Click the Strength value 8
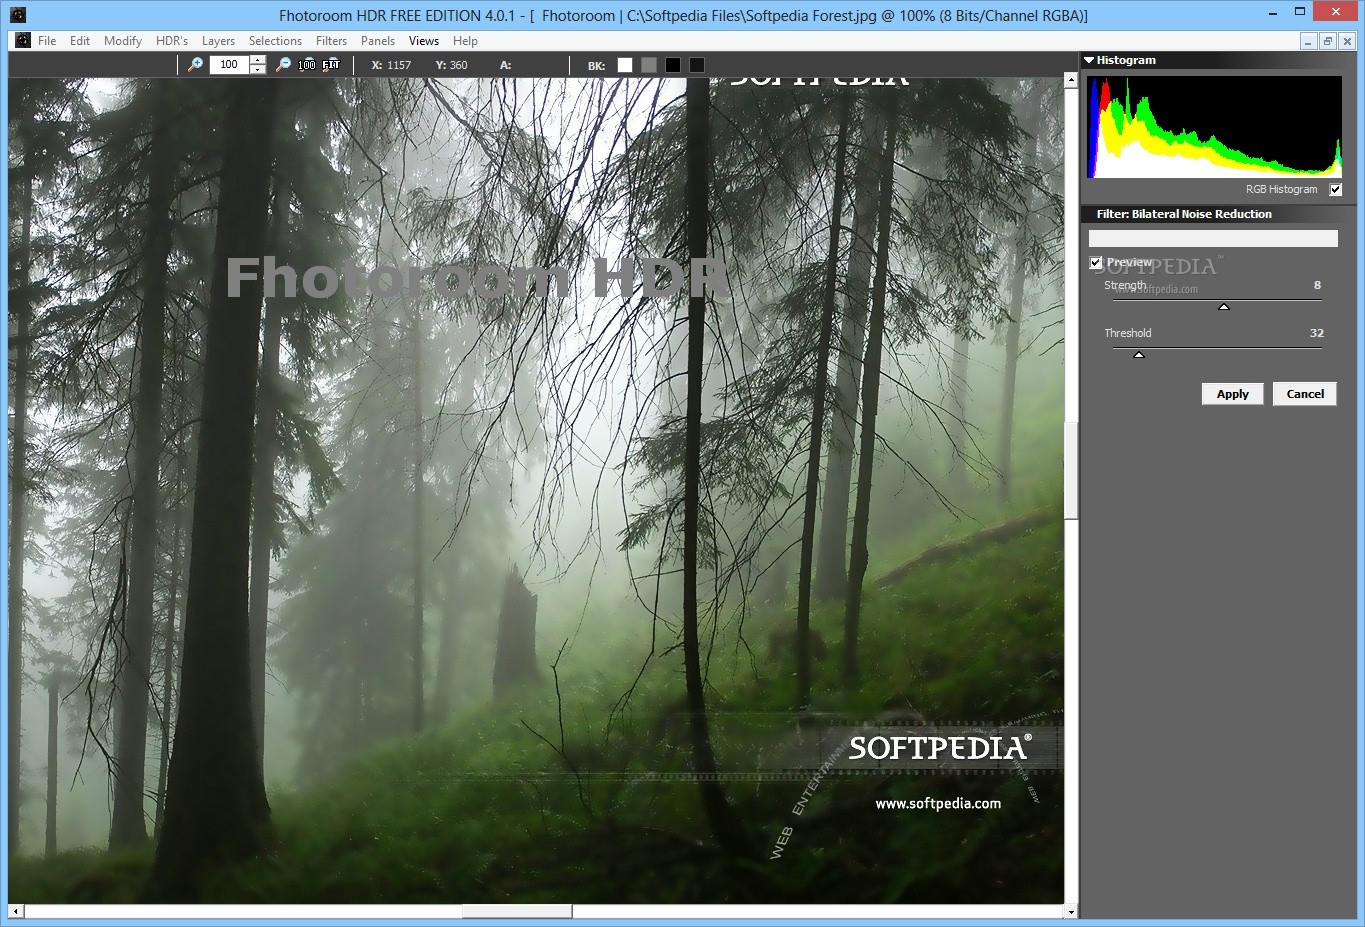1365x927 pixels. [x=1317, y=285]
